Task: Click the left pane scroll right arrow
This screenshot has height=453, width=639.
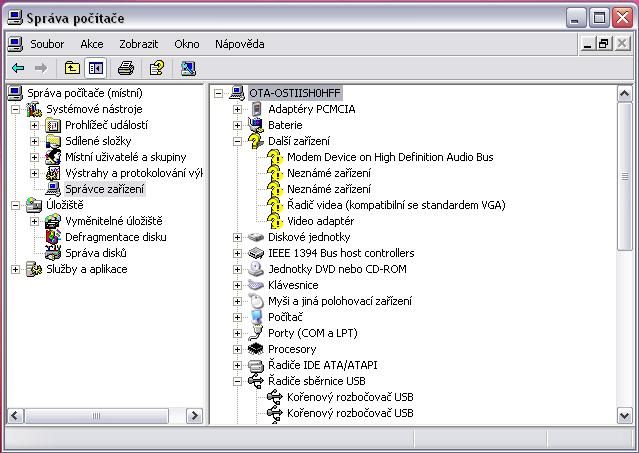Action: click(x=194, y=416)
